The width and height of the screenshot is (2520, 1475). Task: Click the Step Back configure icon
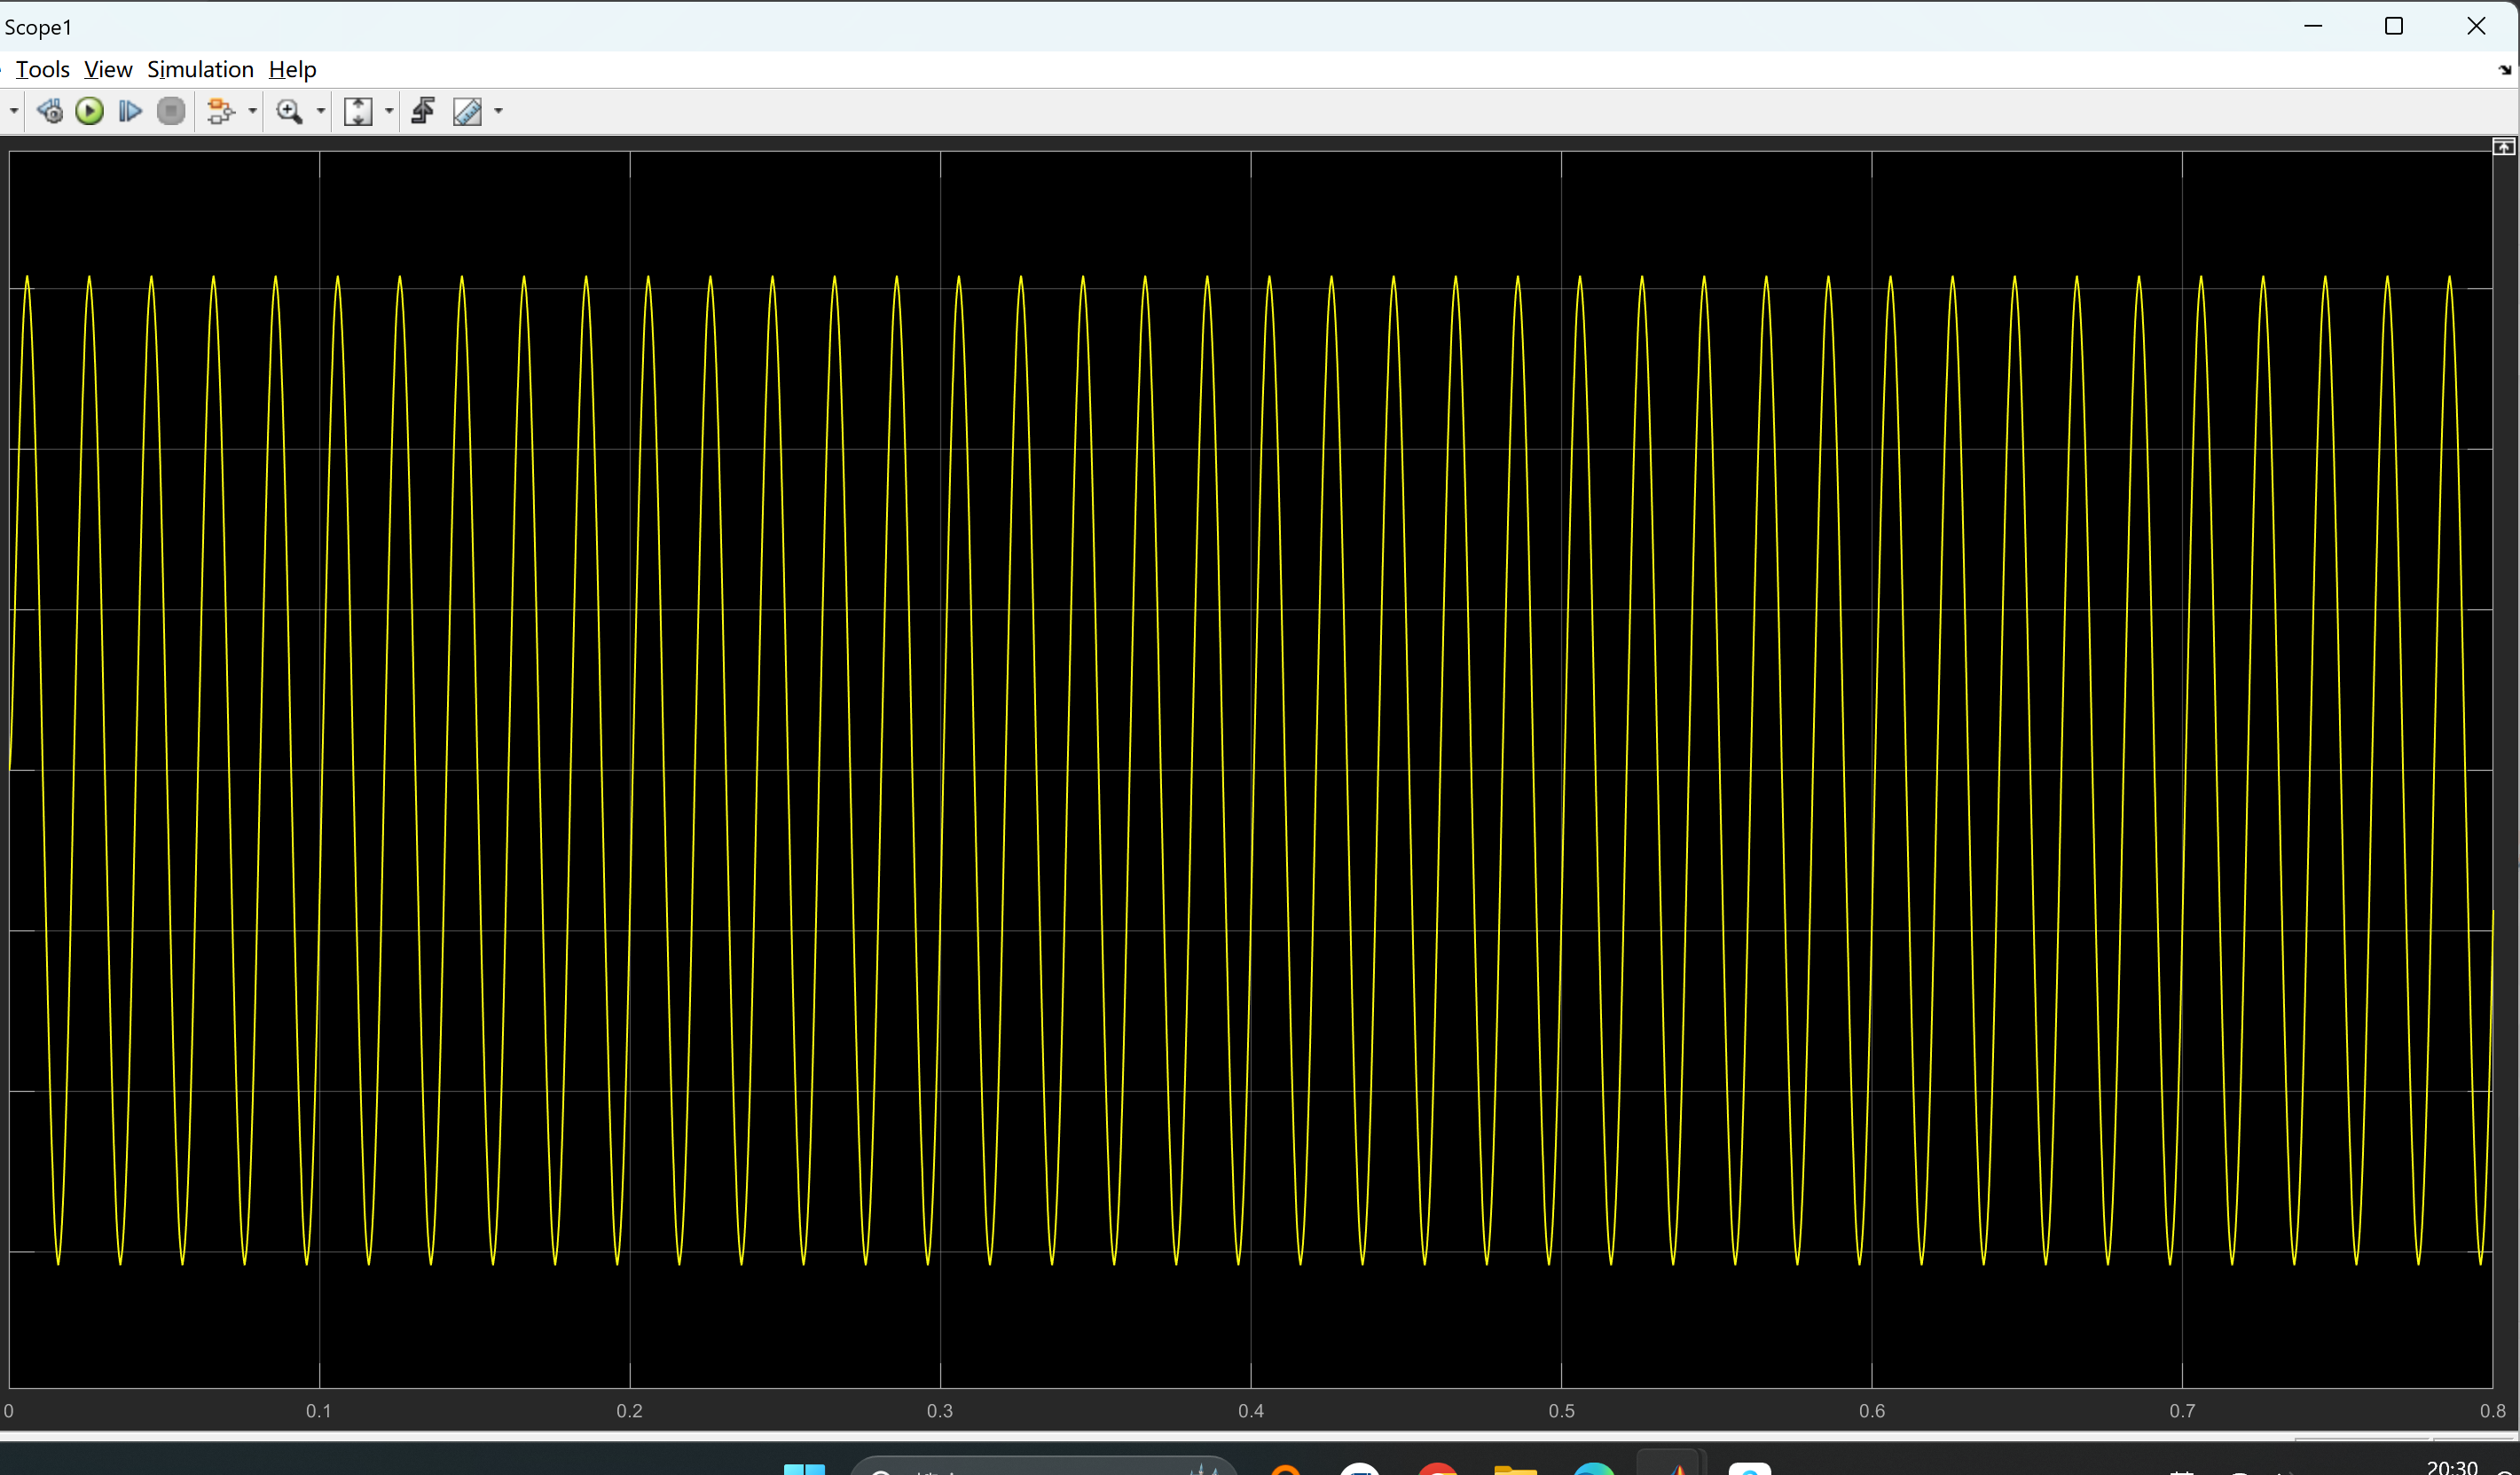point(49,111)
